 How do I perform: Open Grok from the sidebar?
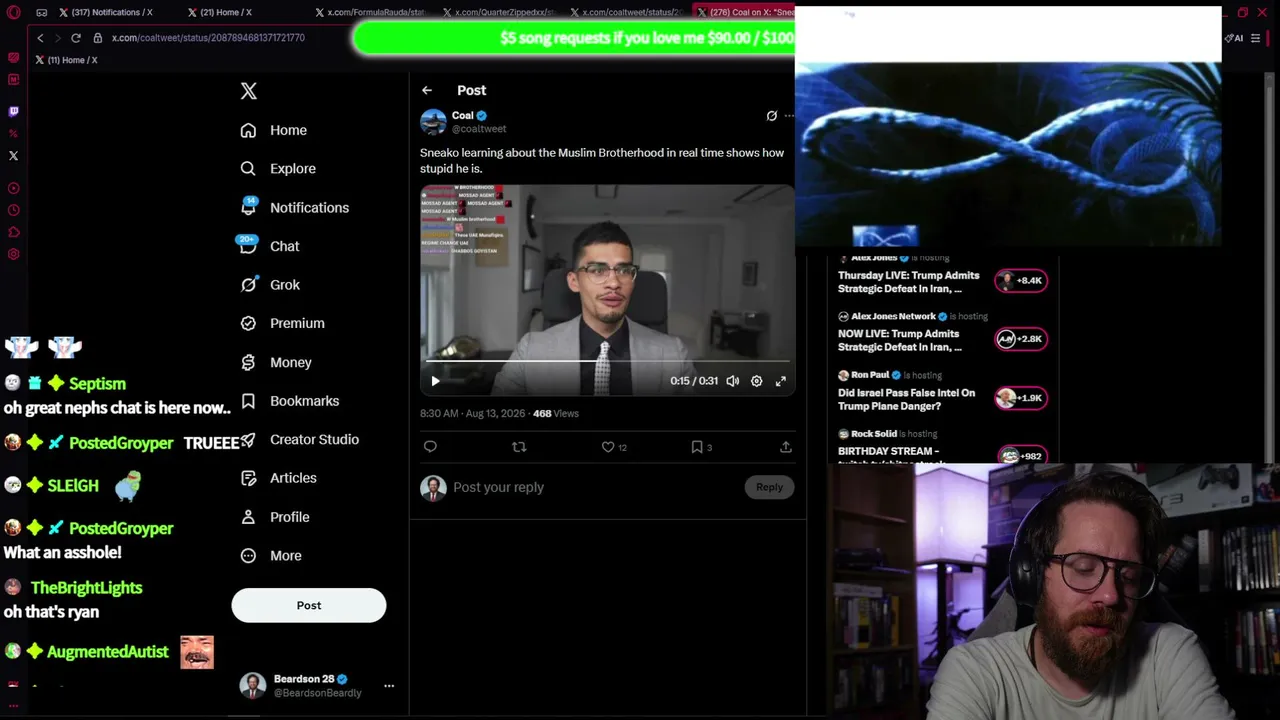tap(270, 285)
